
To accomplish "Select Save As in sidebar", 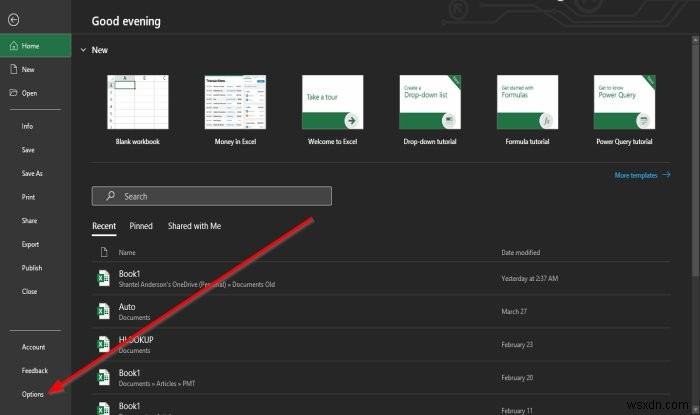I will [x=32, y=174].
